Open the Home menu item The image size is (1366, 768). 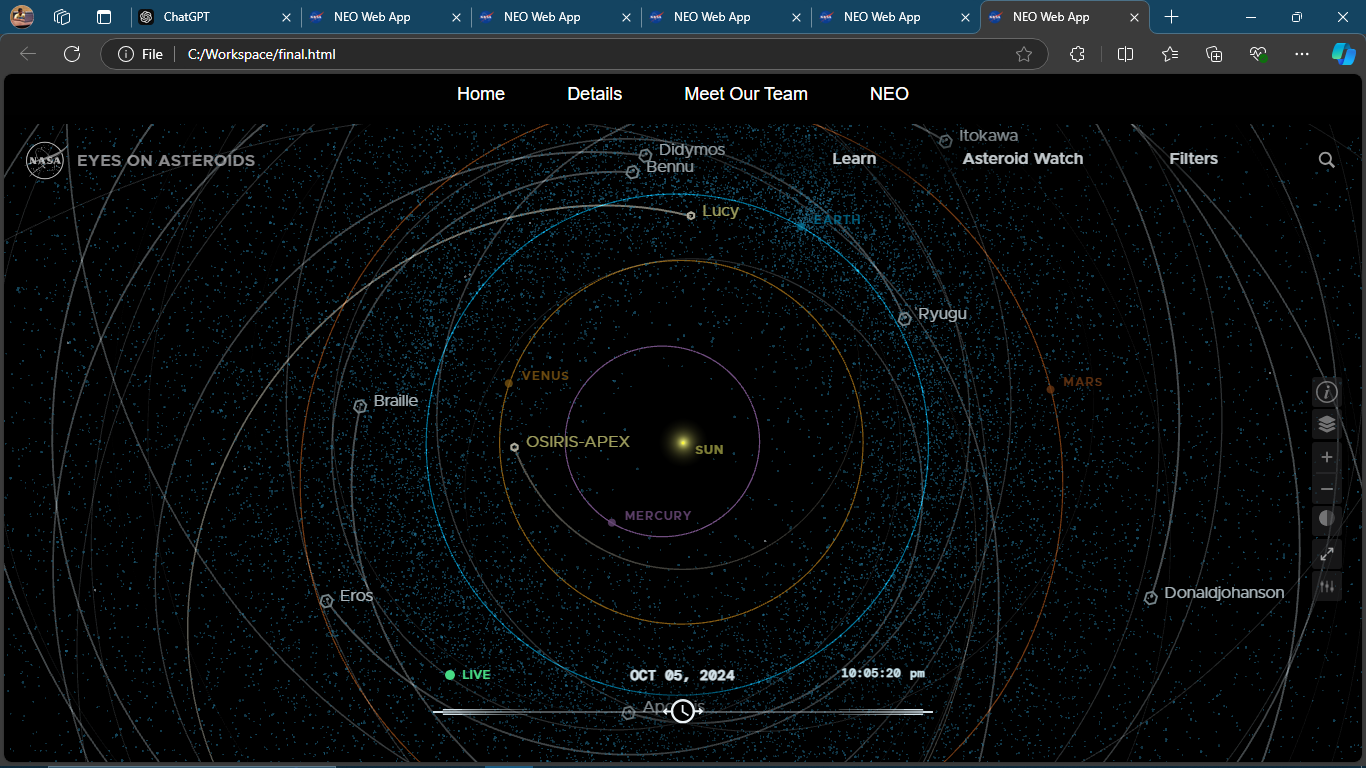click(481, 94)
